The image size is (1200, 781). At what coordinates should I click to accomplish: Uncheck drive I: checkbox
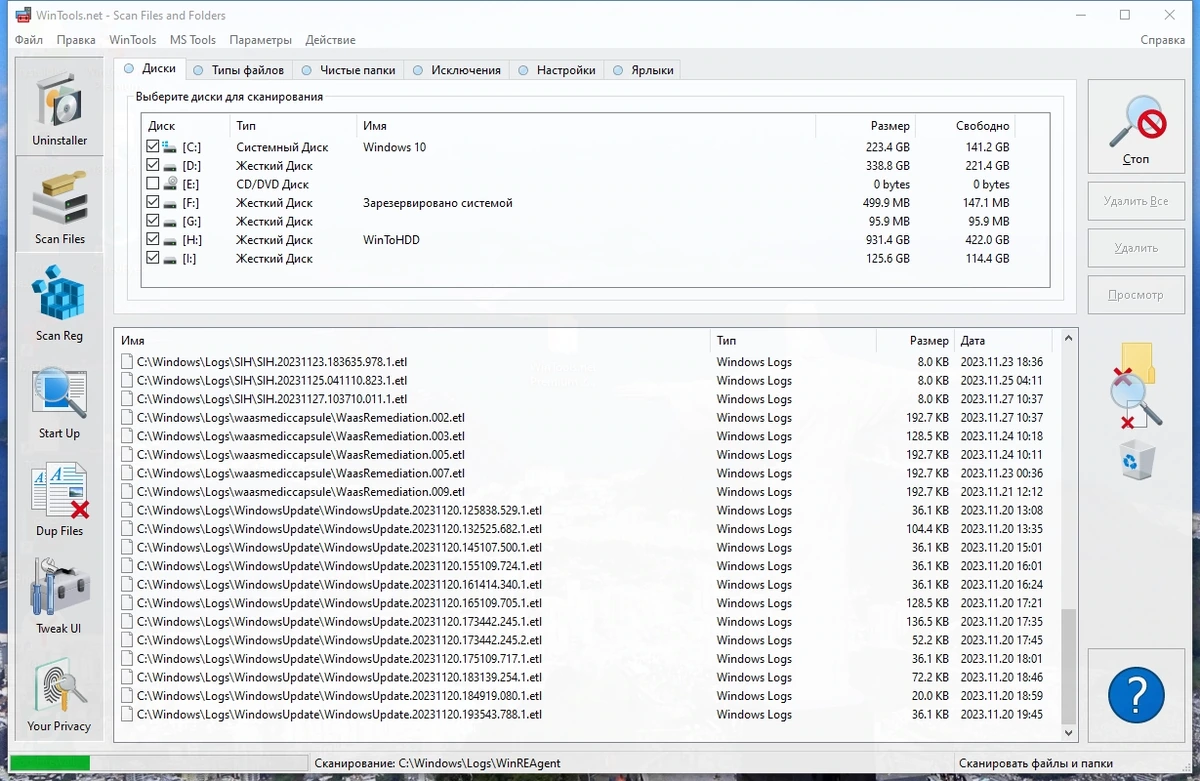[152, 258]
